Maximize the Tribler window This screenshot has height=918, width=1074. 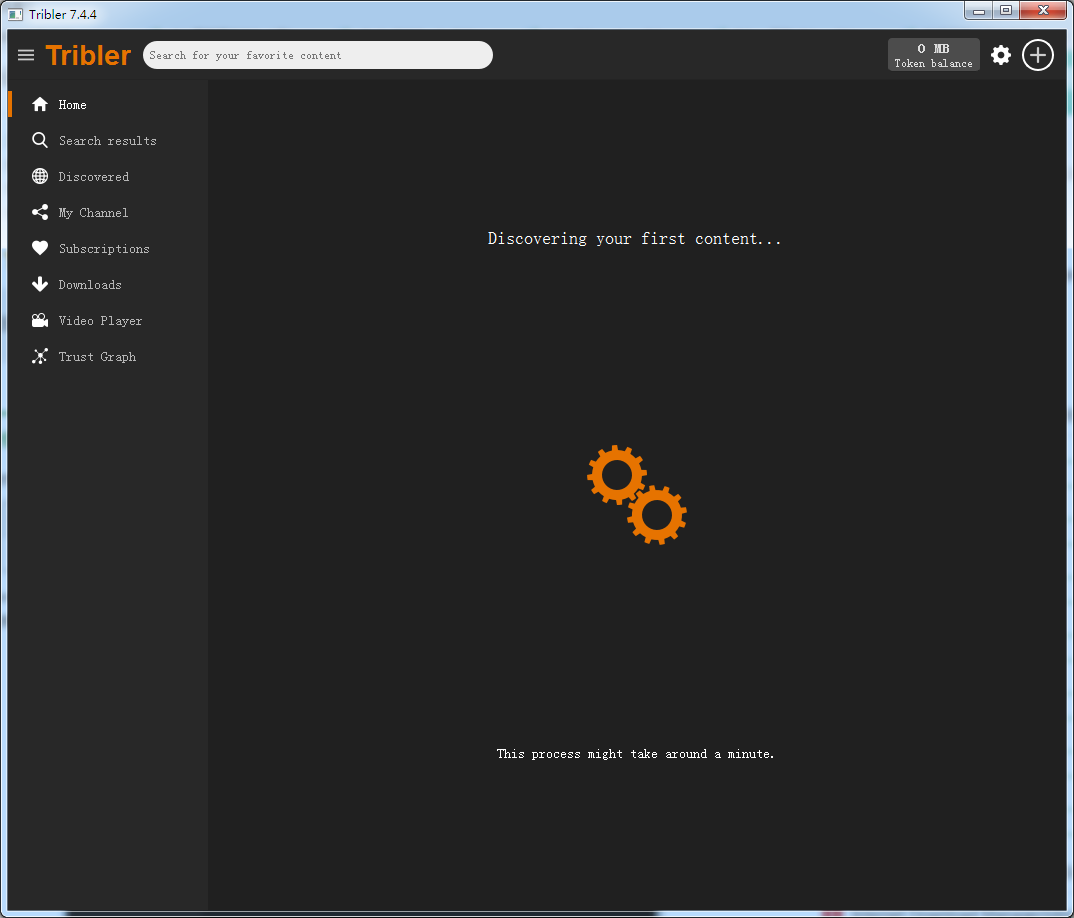(x=1006, y=11)
